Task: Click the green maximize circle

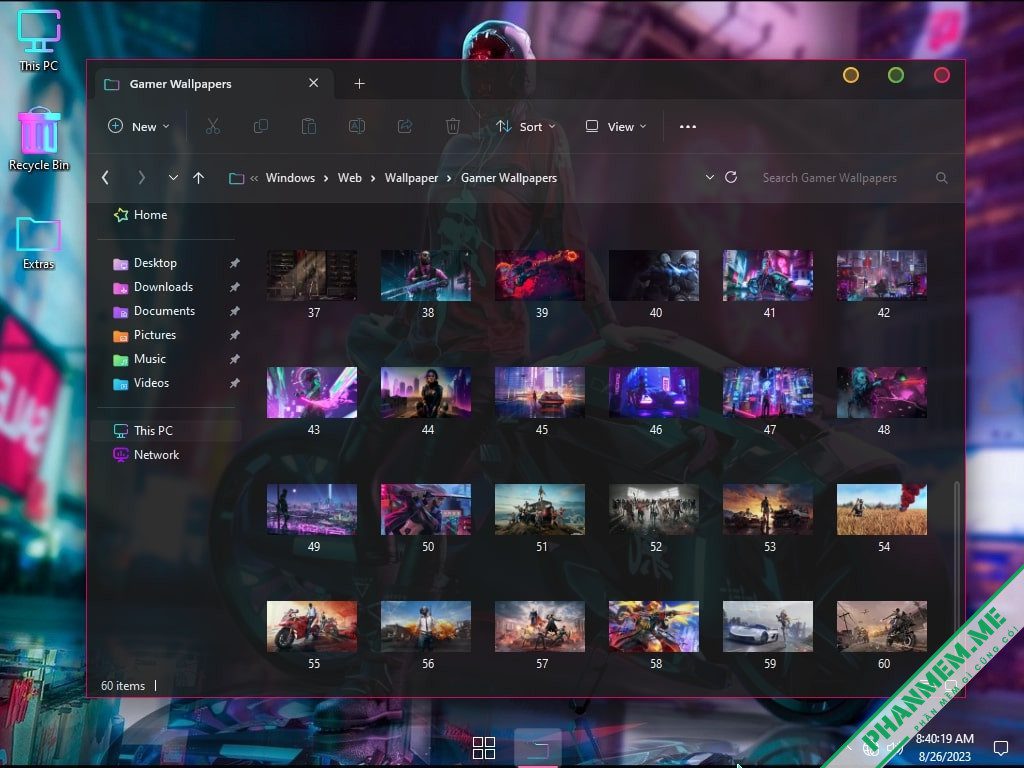Action: click(896, 75)
